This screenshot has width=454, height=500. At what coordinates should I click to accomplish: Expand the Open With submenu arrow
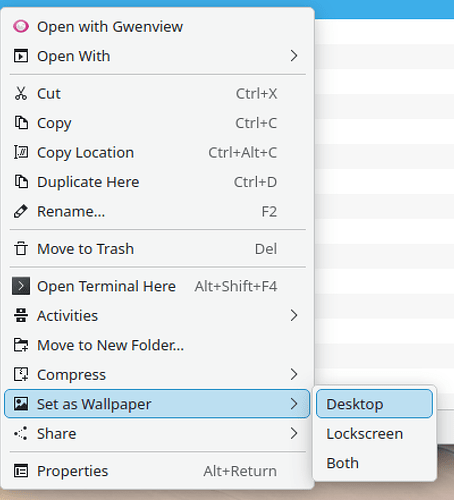pos(293,56)
